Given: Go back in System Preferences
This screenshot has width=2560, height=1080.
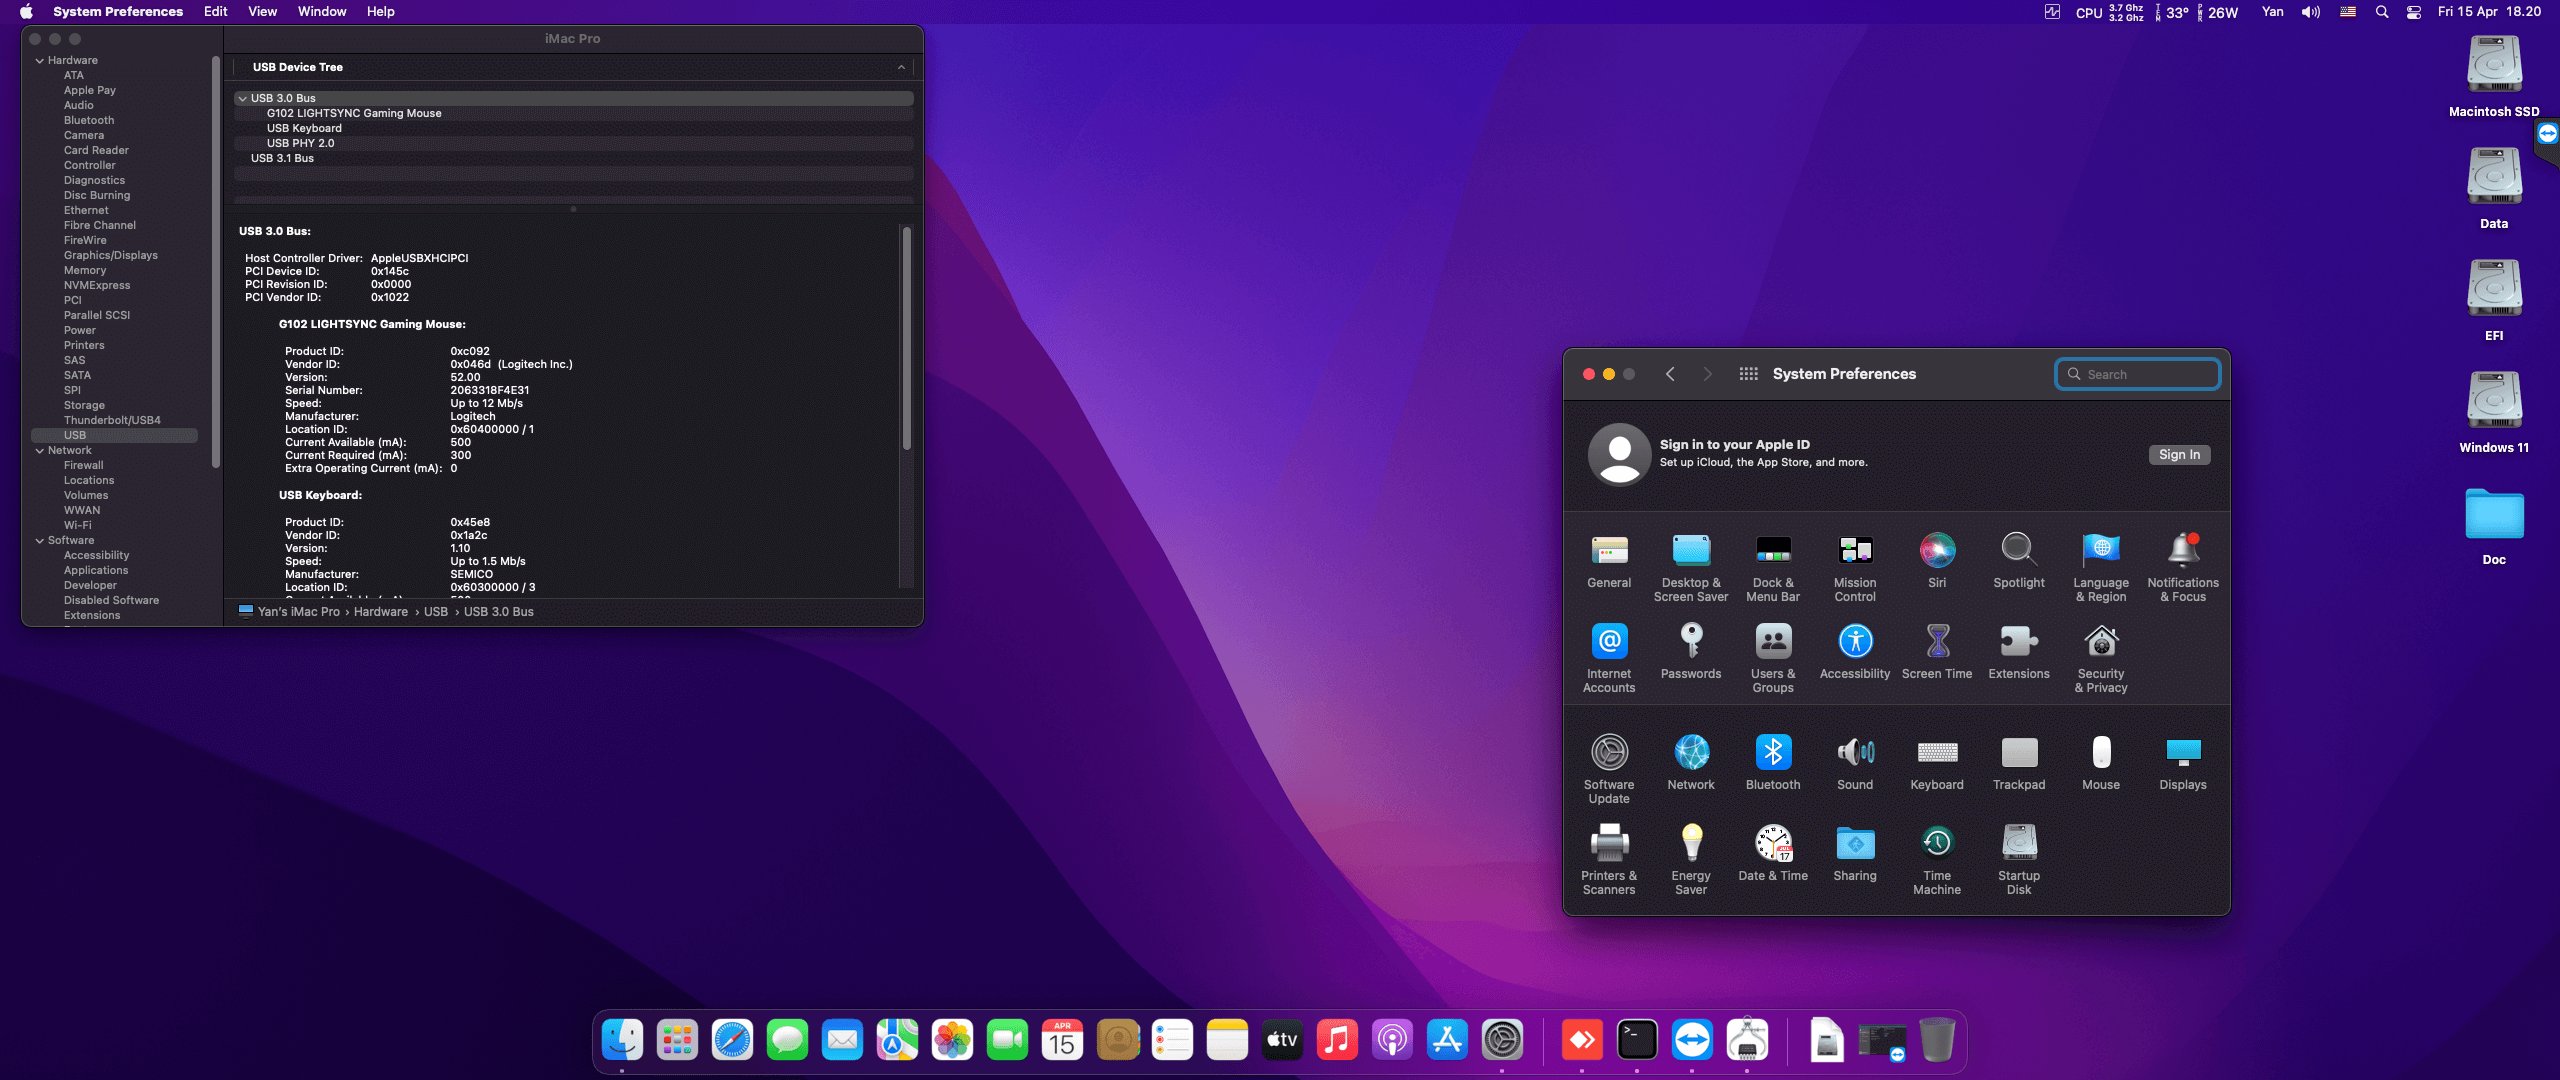Looking at the screenshot, I should pos(1670,374).
